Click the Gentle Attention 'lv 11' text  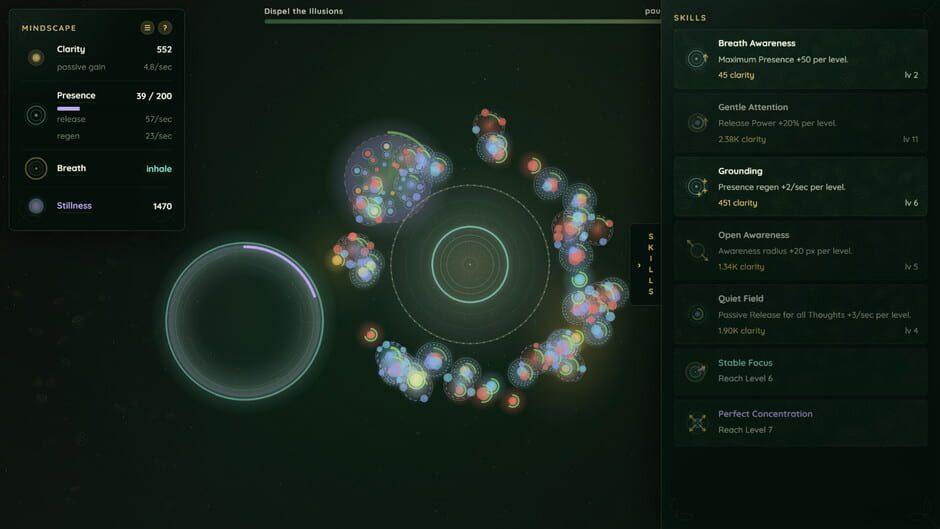[911, 139]
